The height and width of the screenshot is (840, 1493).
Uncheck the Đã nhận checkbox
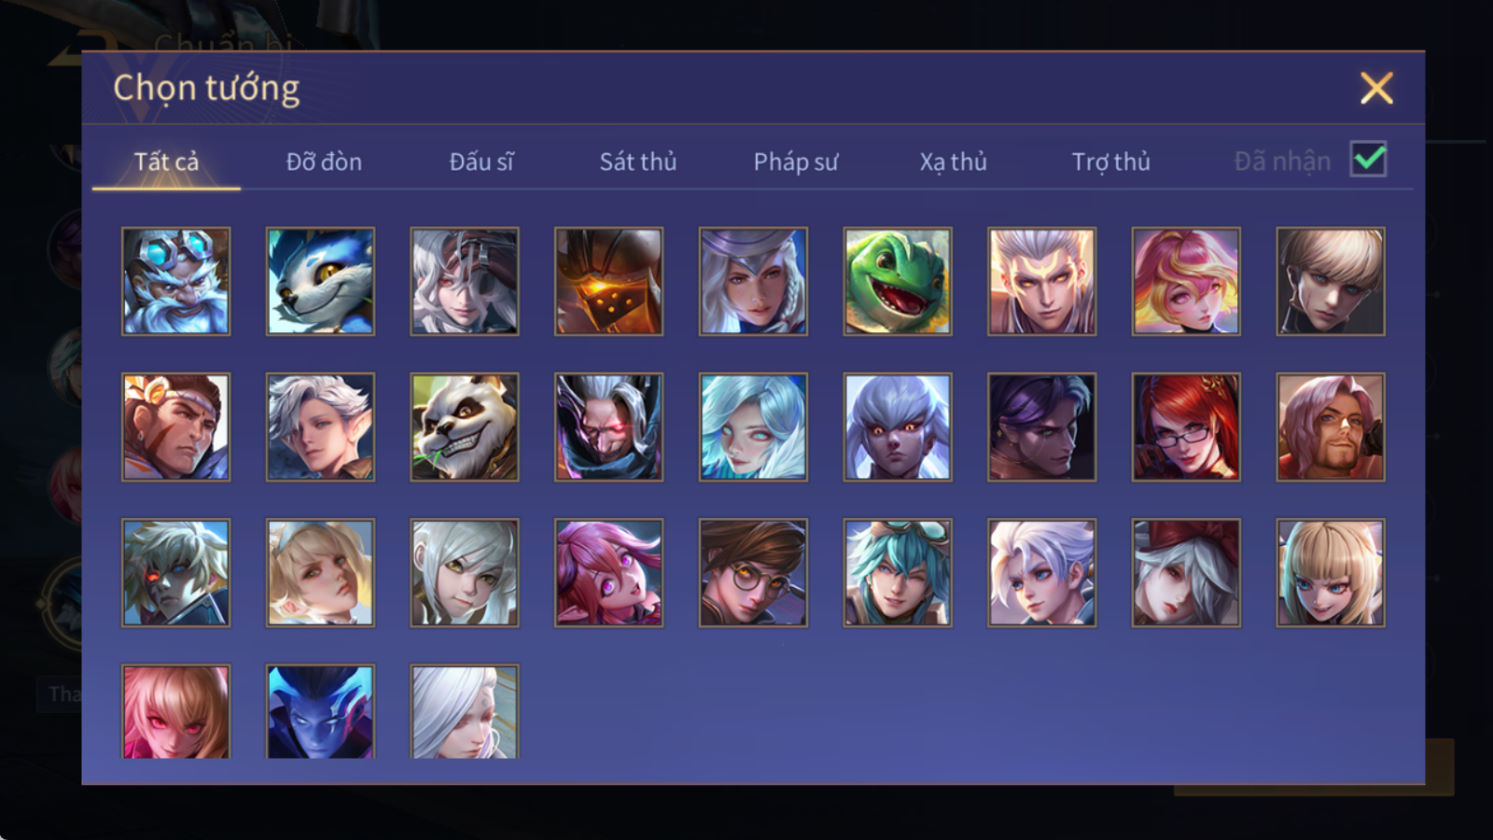(x=1368, y=159)
